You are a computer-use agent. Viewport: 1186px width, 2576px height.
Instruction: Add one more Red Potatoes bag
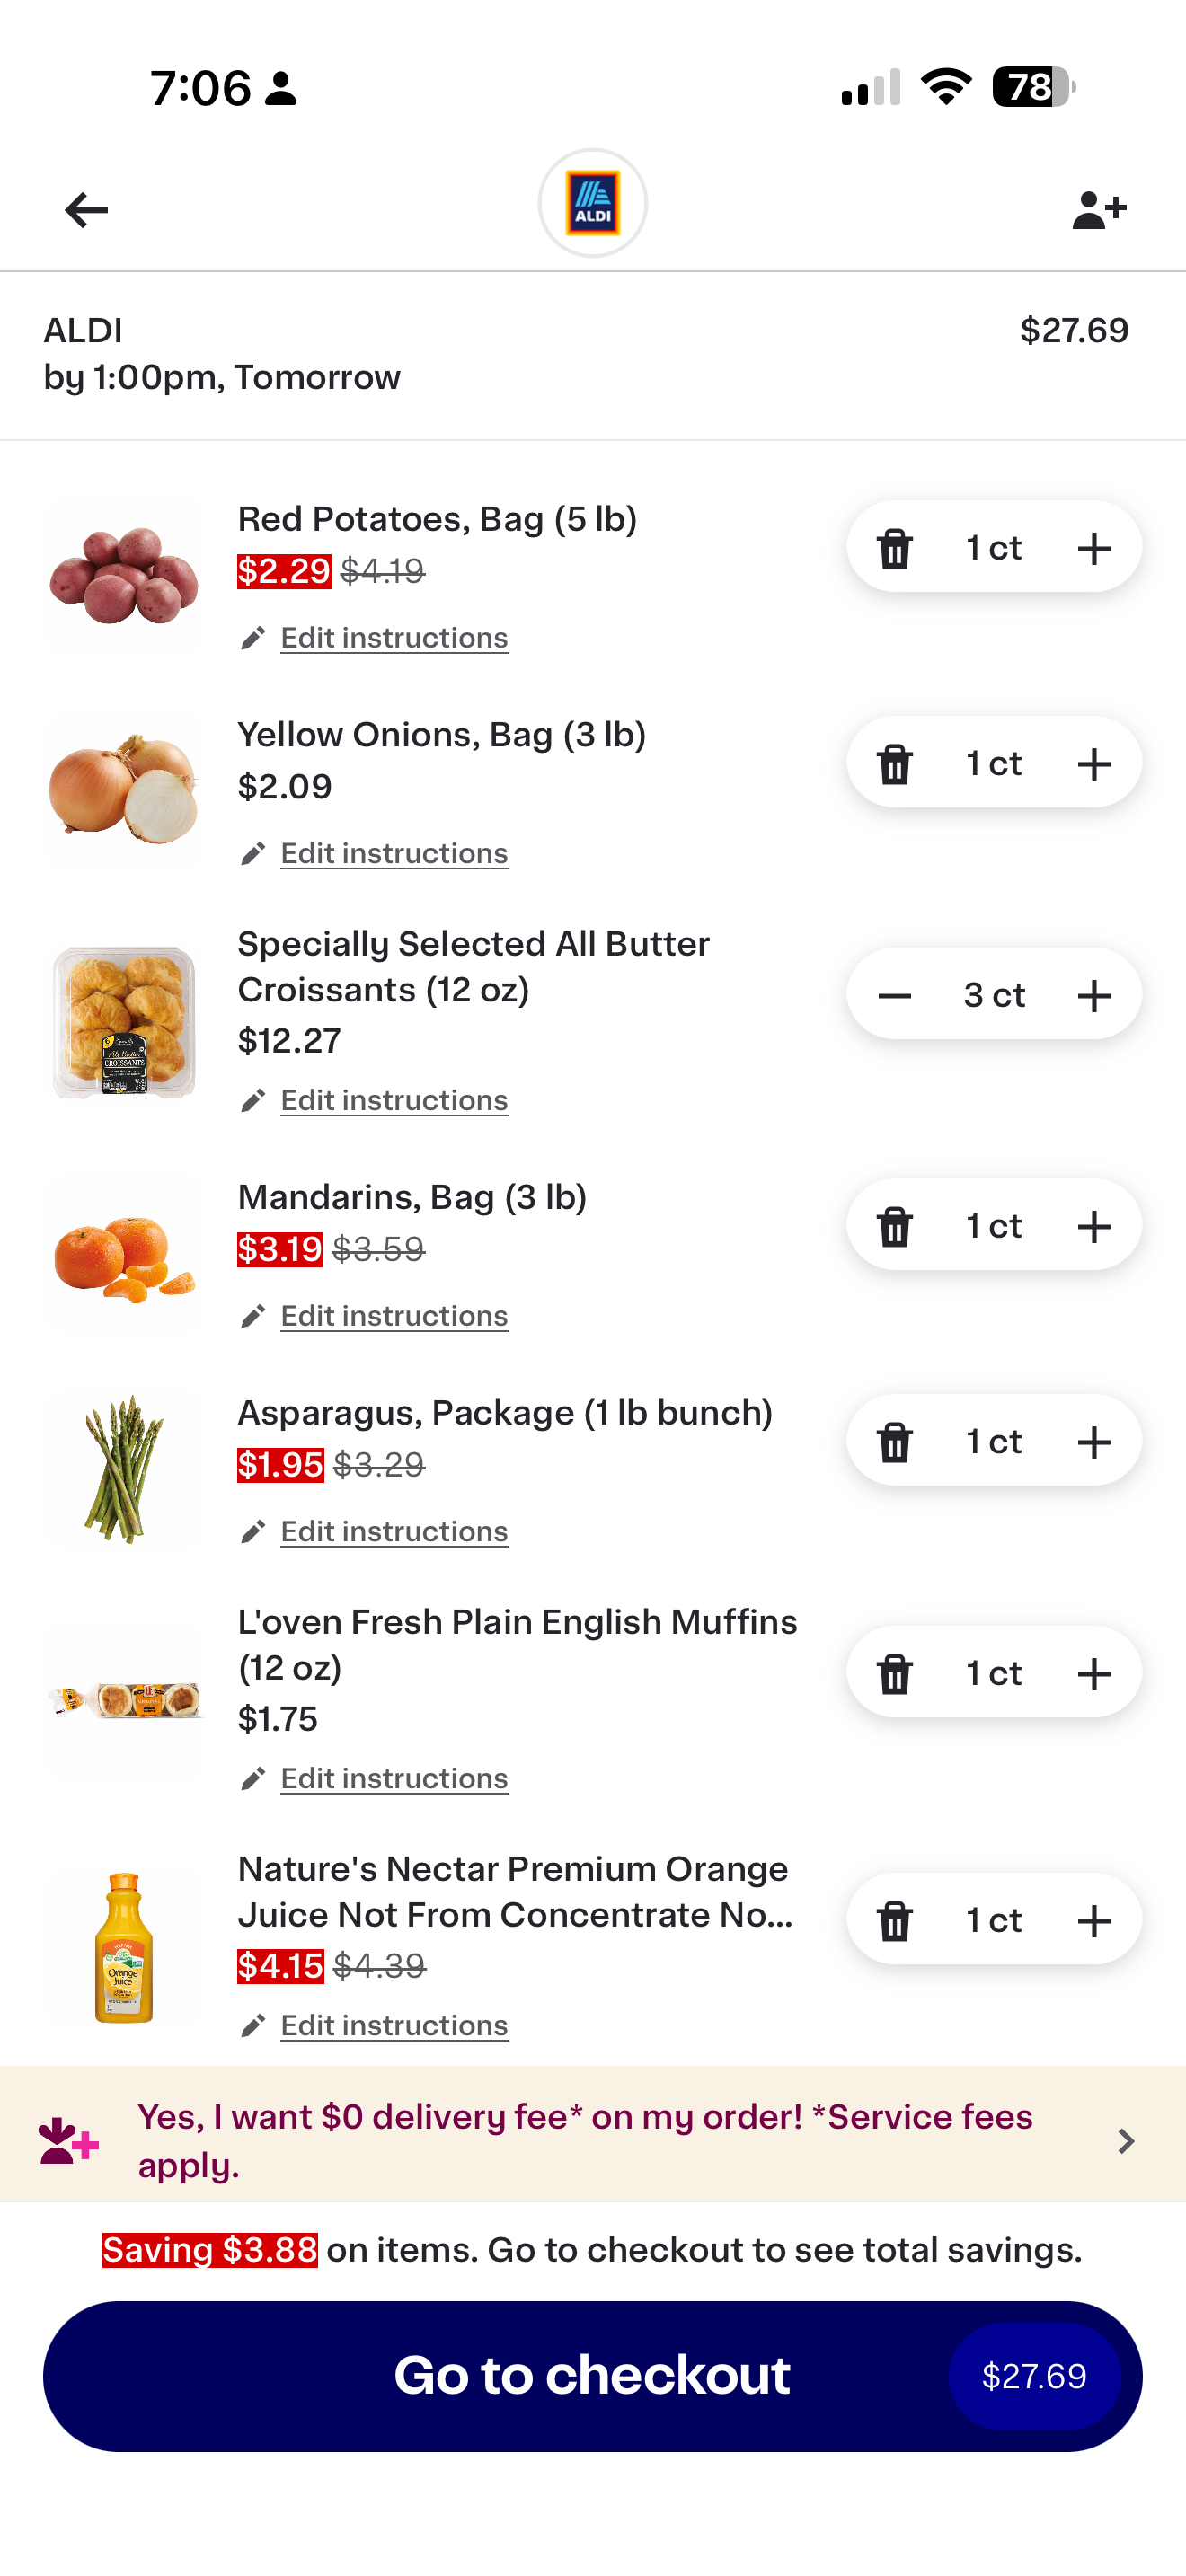1094,548
